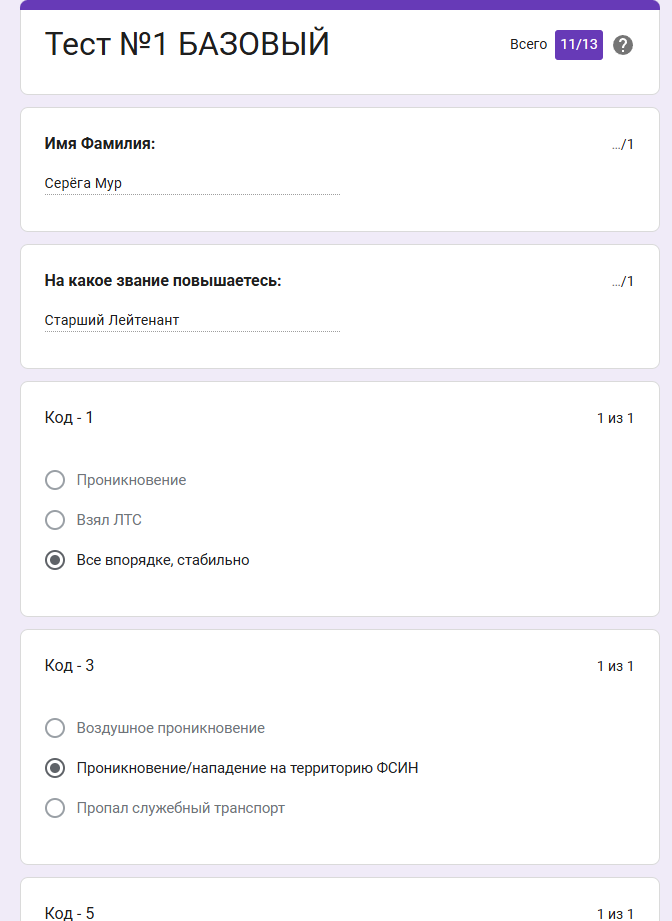
Task: Click the points field next to Имя Фамилия
Action: coord(621,143)
